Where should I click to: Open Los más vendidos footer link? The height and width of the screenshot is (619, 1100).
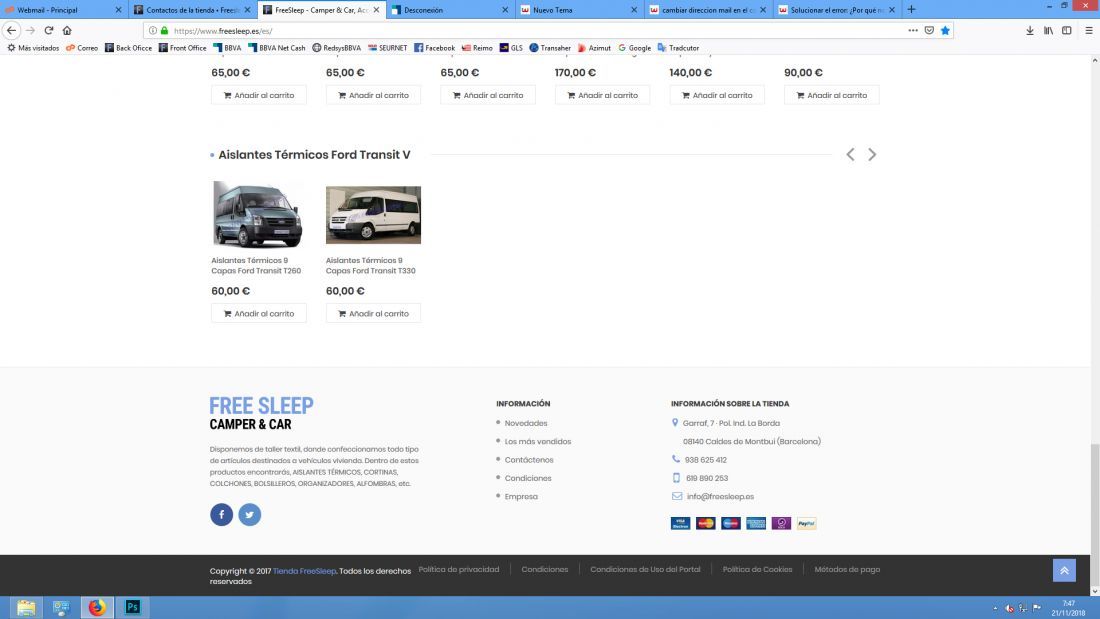(x=537, y=441)
